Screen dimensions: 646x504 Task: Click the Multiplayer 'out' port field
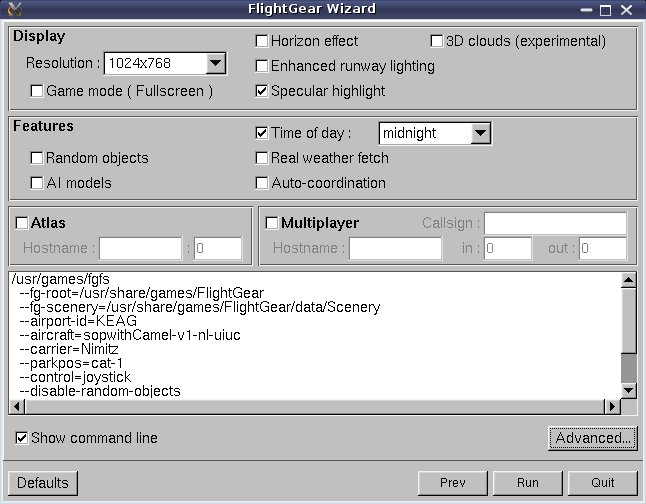603,248
